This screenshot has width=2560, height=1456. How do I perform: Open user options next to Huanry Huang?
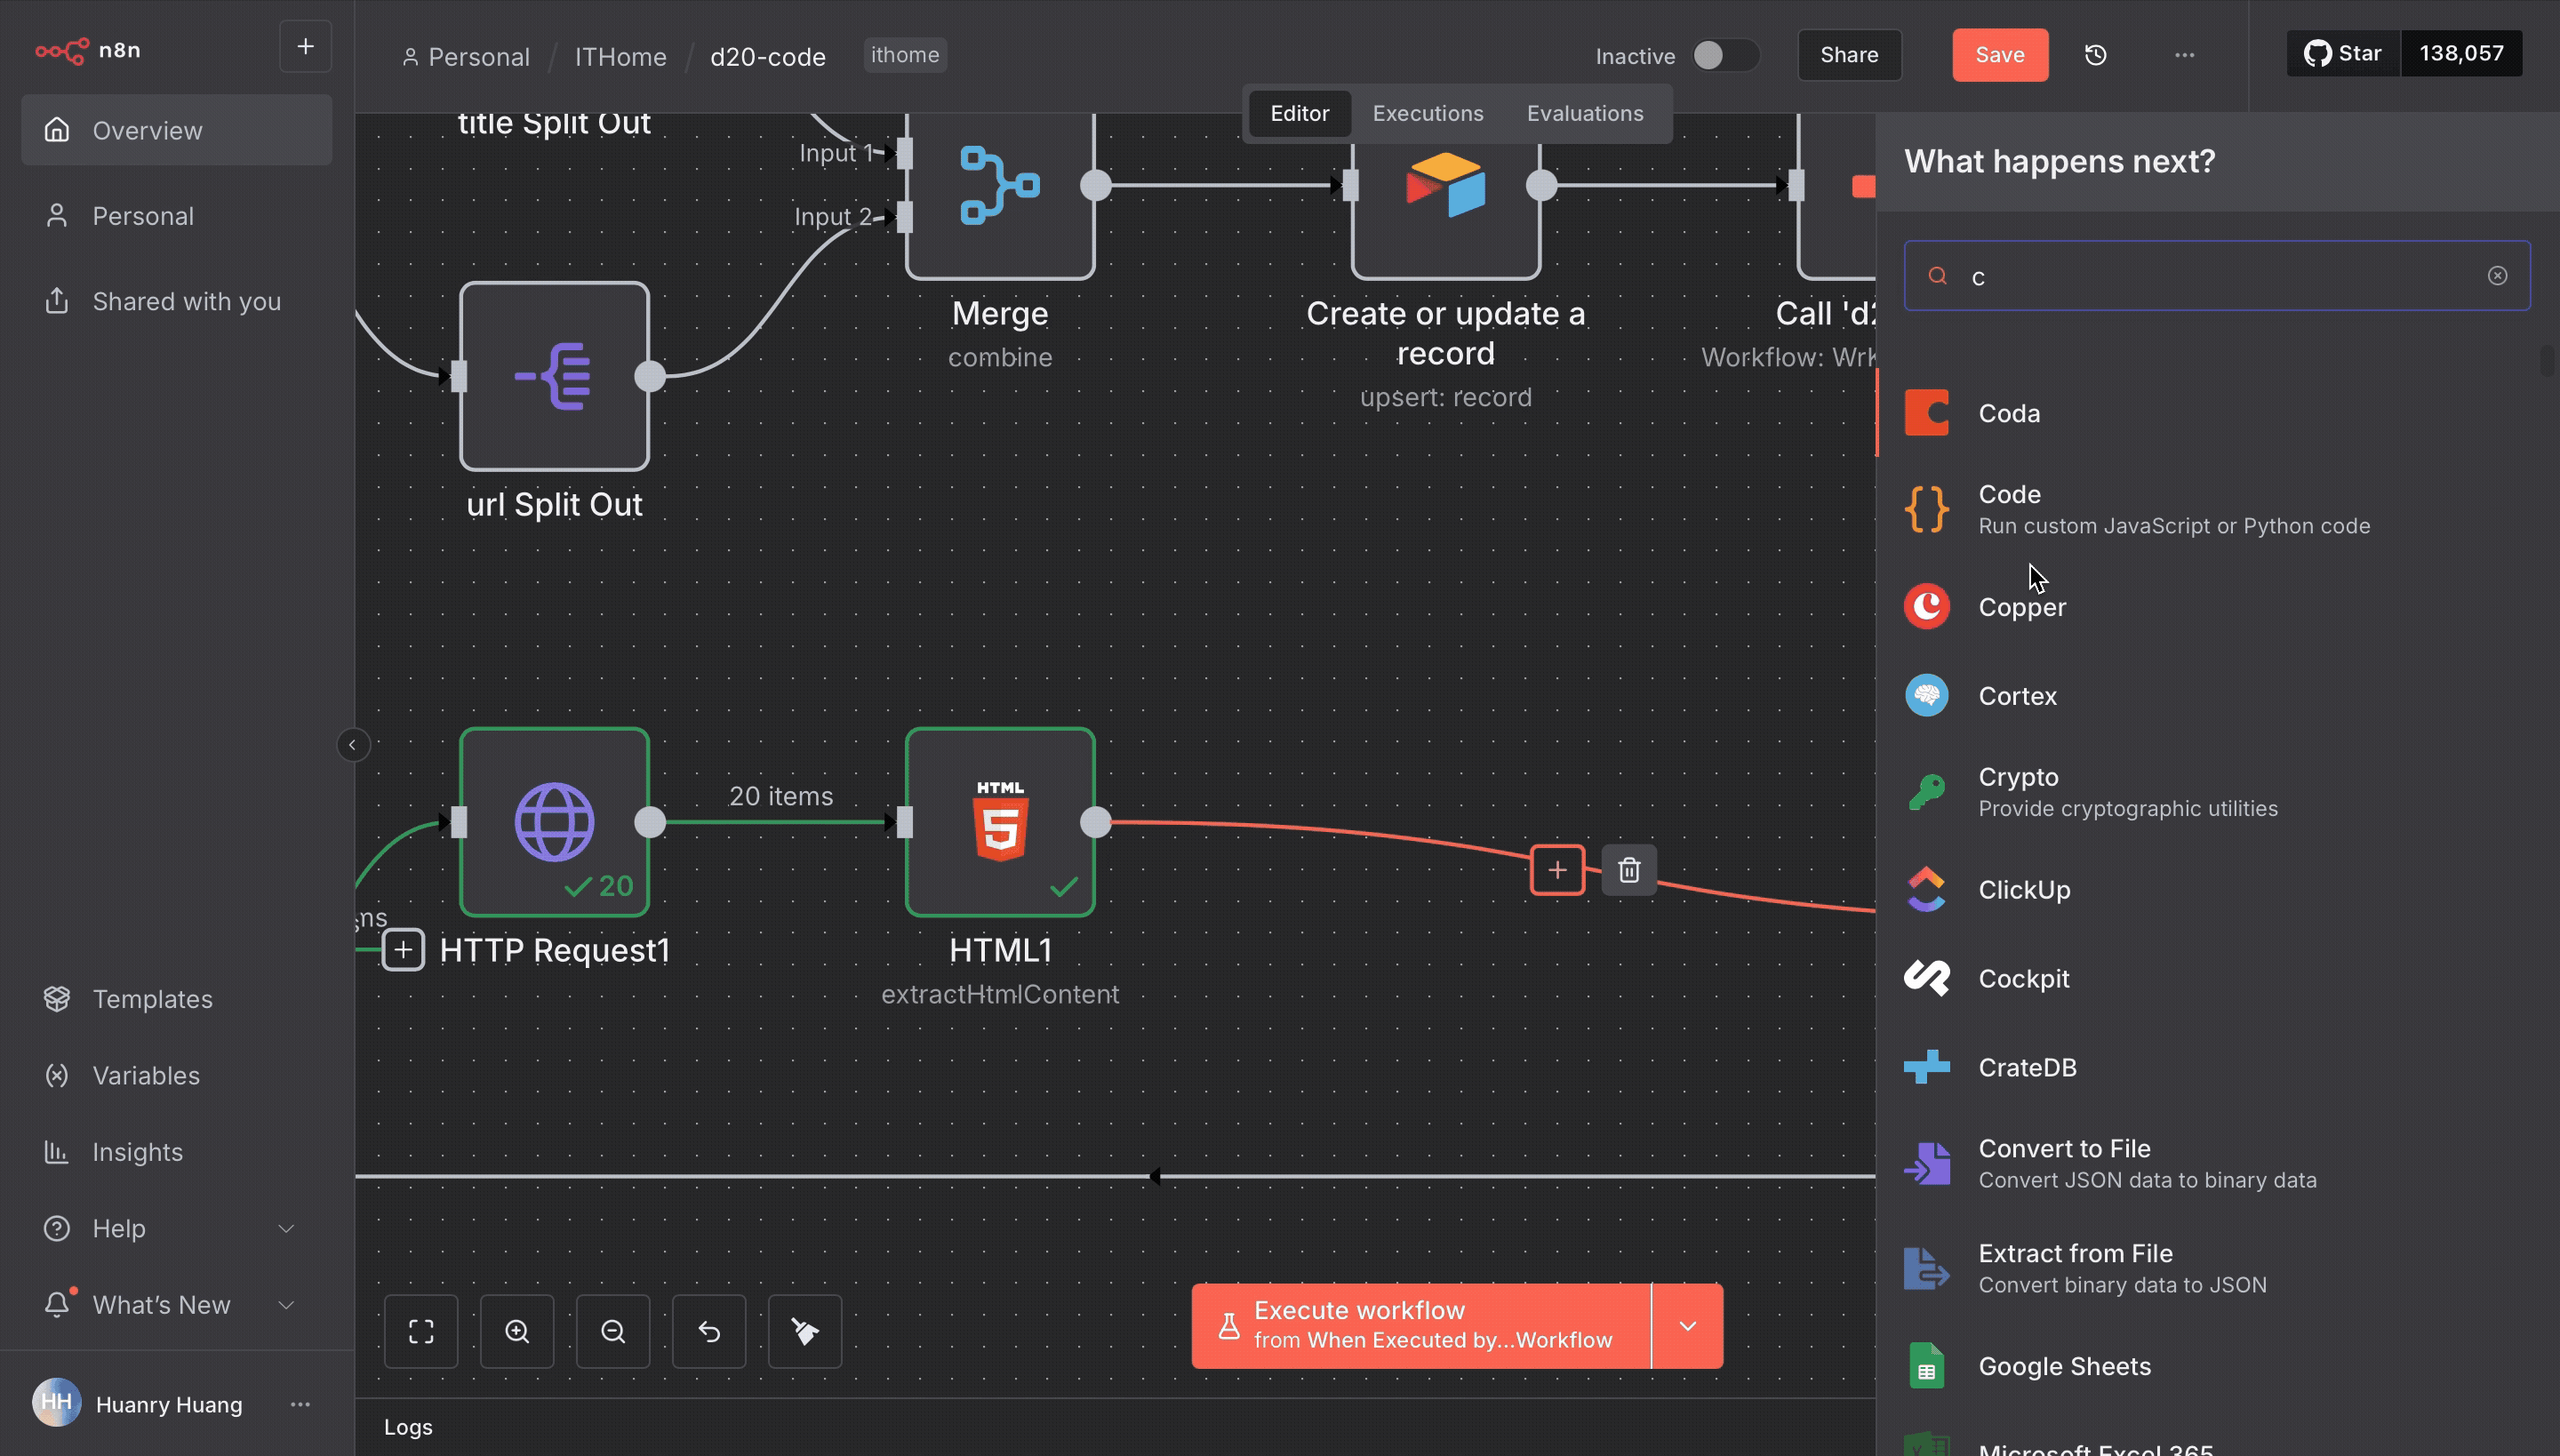coord(300,1404)
